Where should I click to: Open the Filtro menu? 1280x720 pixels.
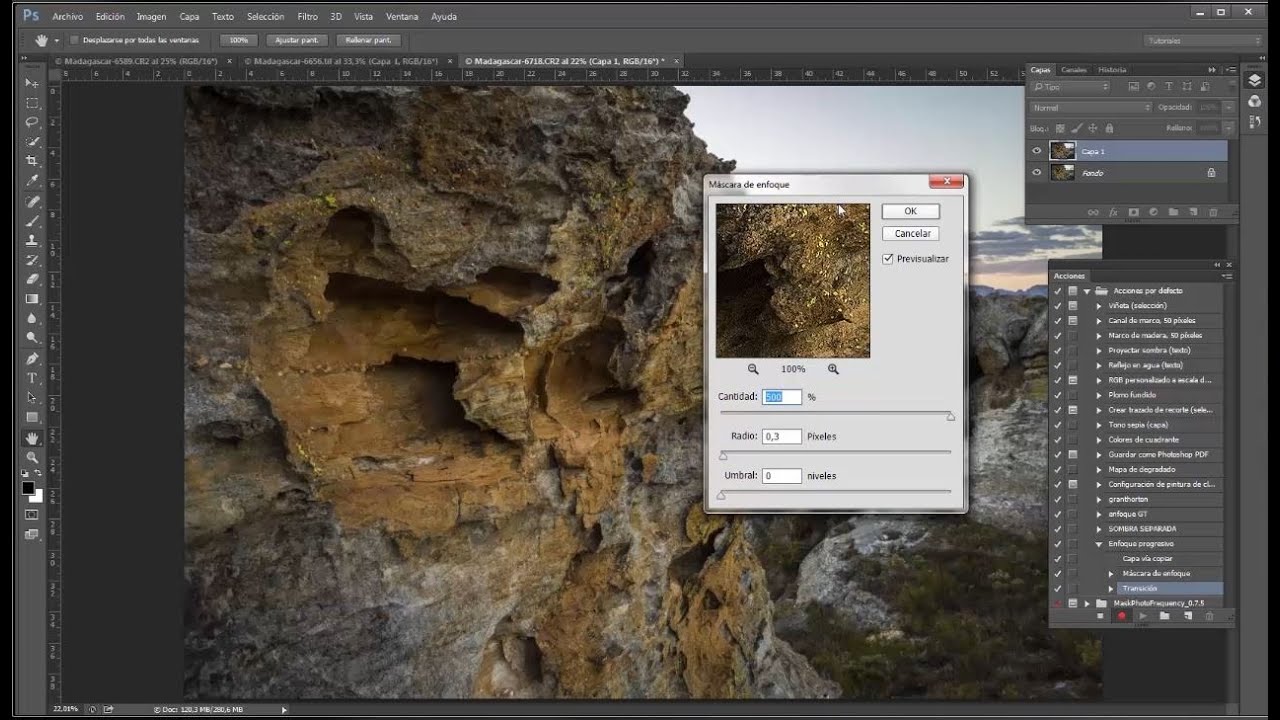(x=308, y=17)
